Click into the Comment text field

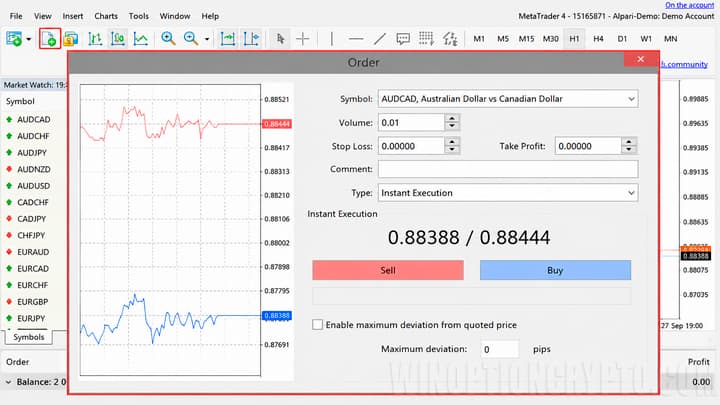(x=508, y=169)
